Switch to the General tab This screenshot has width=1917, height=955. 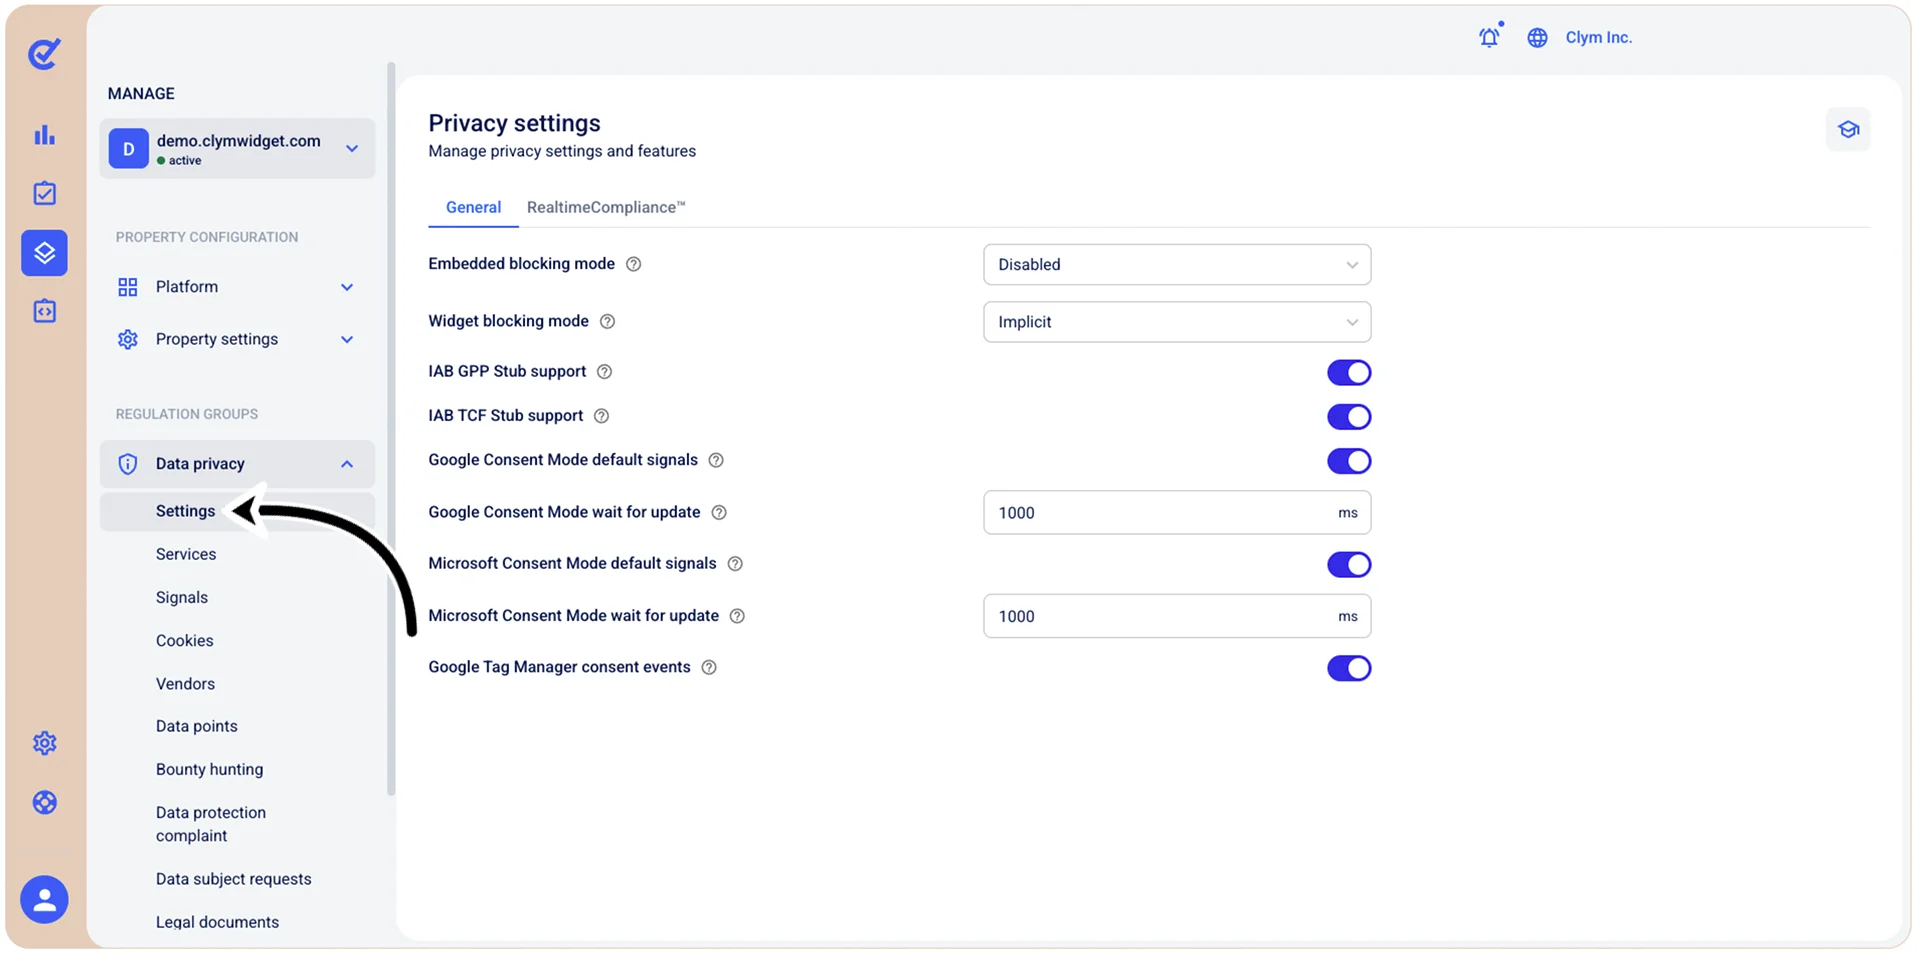(473, 207)
